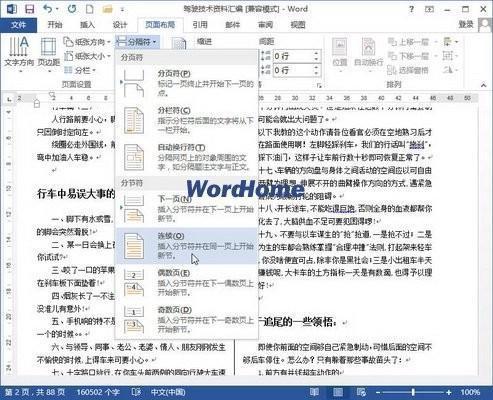Click the Sign in (登录) link
Screen dimensions: 493x400
466,24
